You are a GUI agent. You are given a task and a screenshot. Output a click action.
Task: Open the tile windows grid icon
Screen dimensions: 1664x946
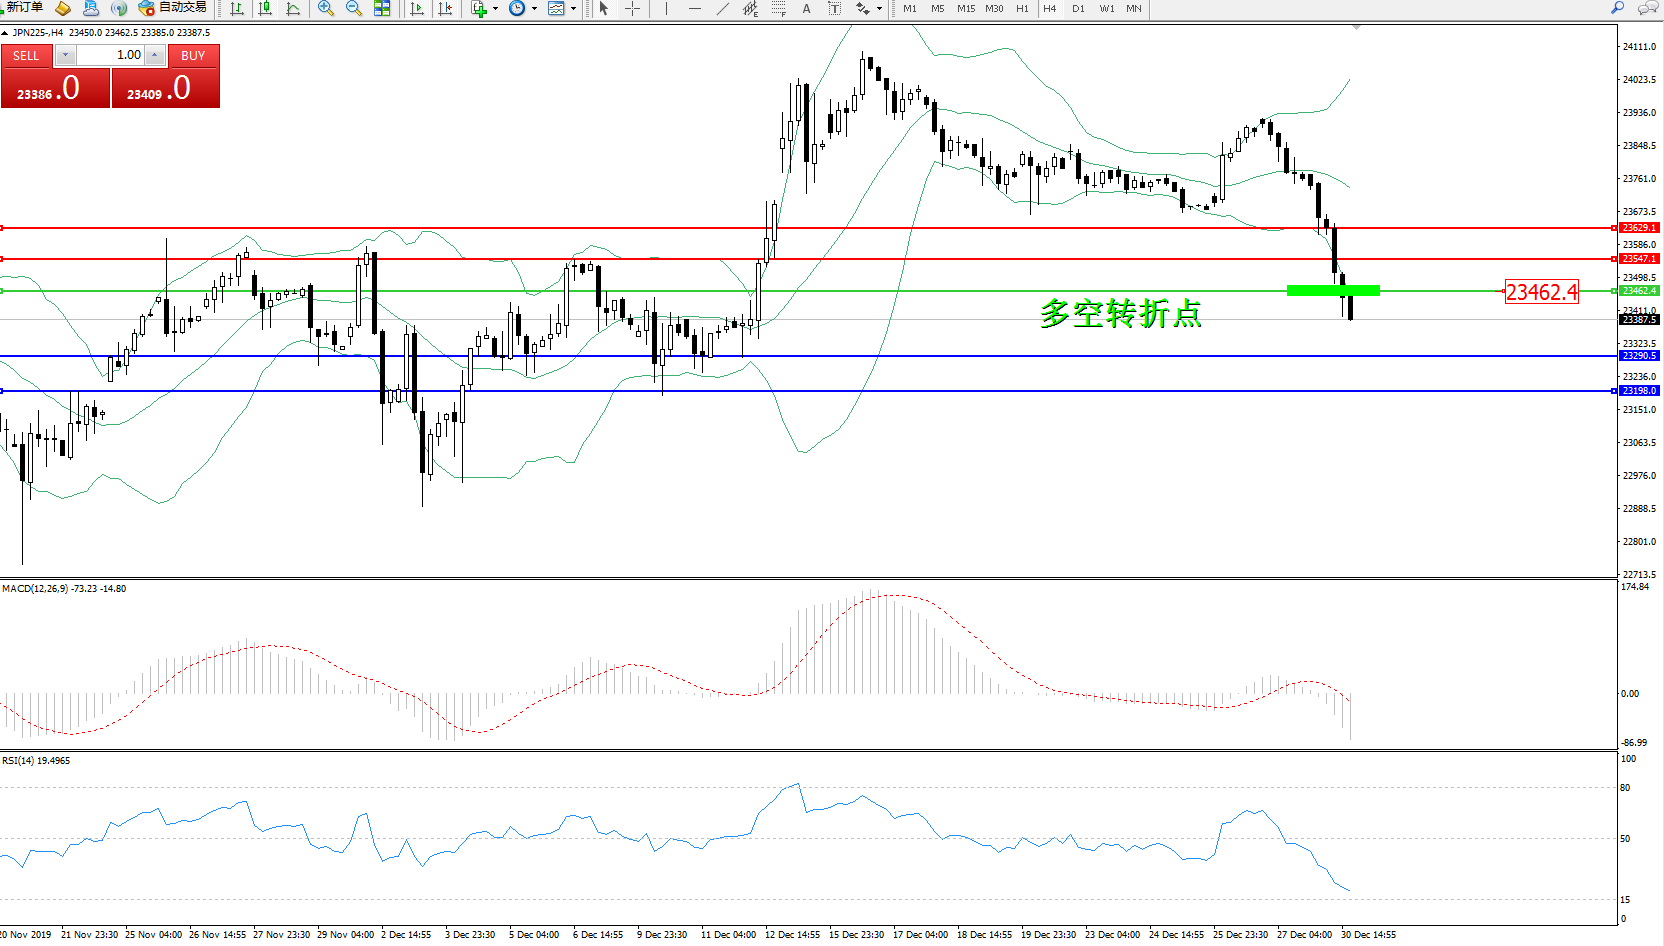382,9
